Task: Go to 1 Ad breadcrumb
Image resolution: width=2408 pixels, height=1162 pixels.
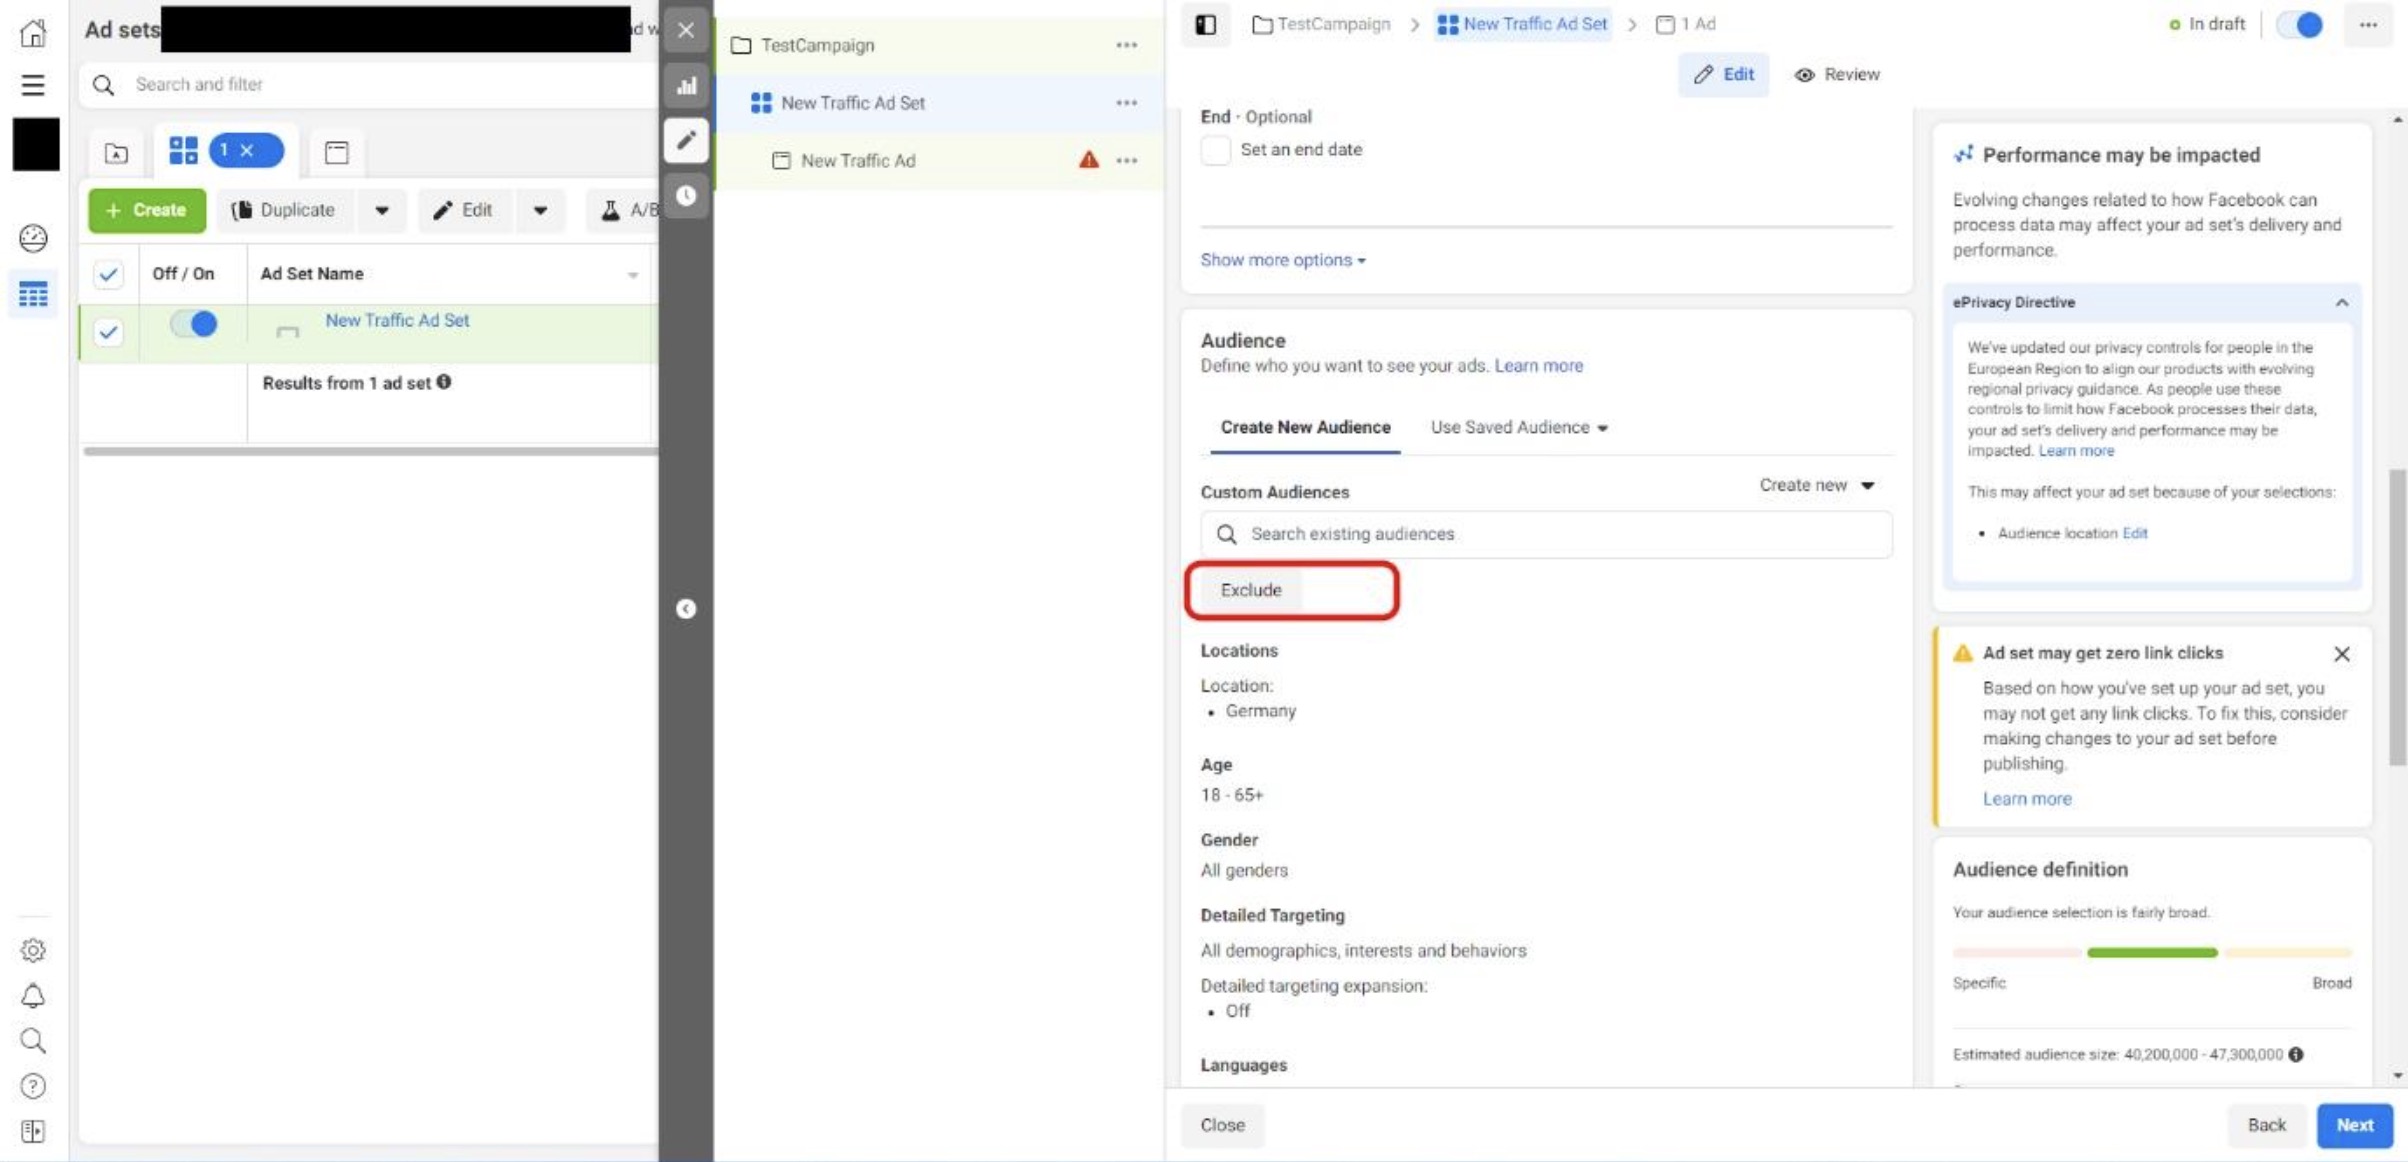Action: coord(1685,24)
